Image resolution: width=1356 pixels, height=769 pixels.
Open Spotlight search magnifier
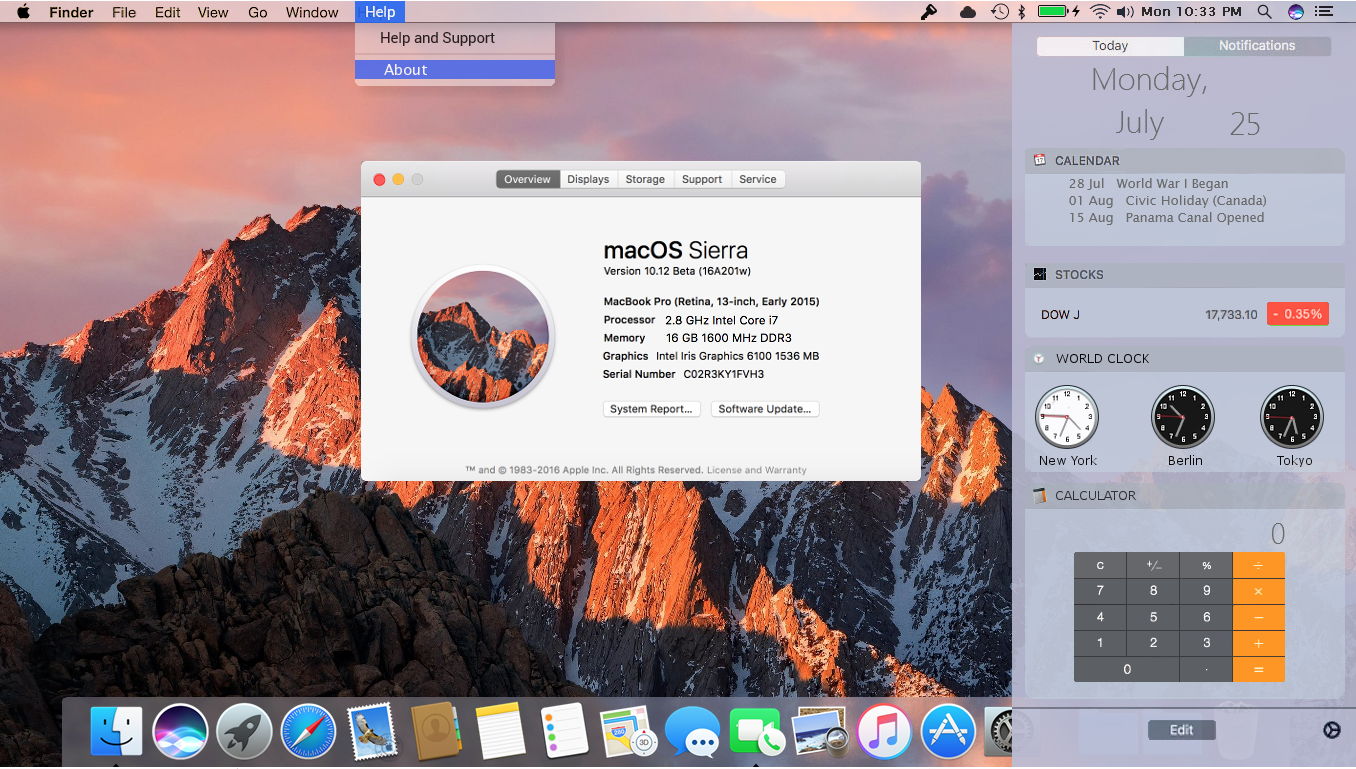pos(1264,12)
